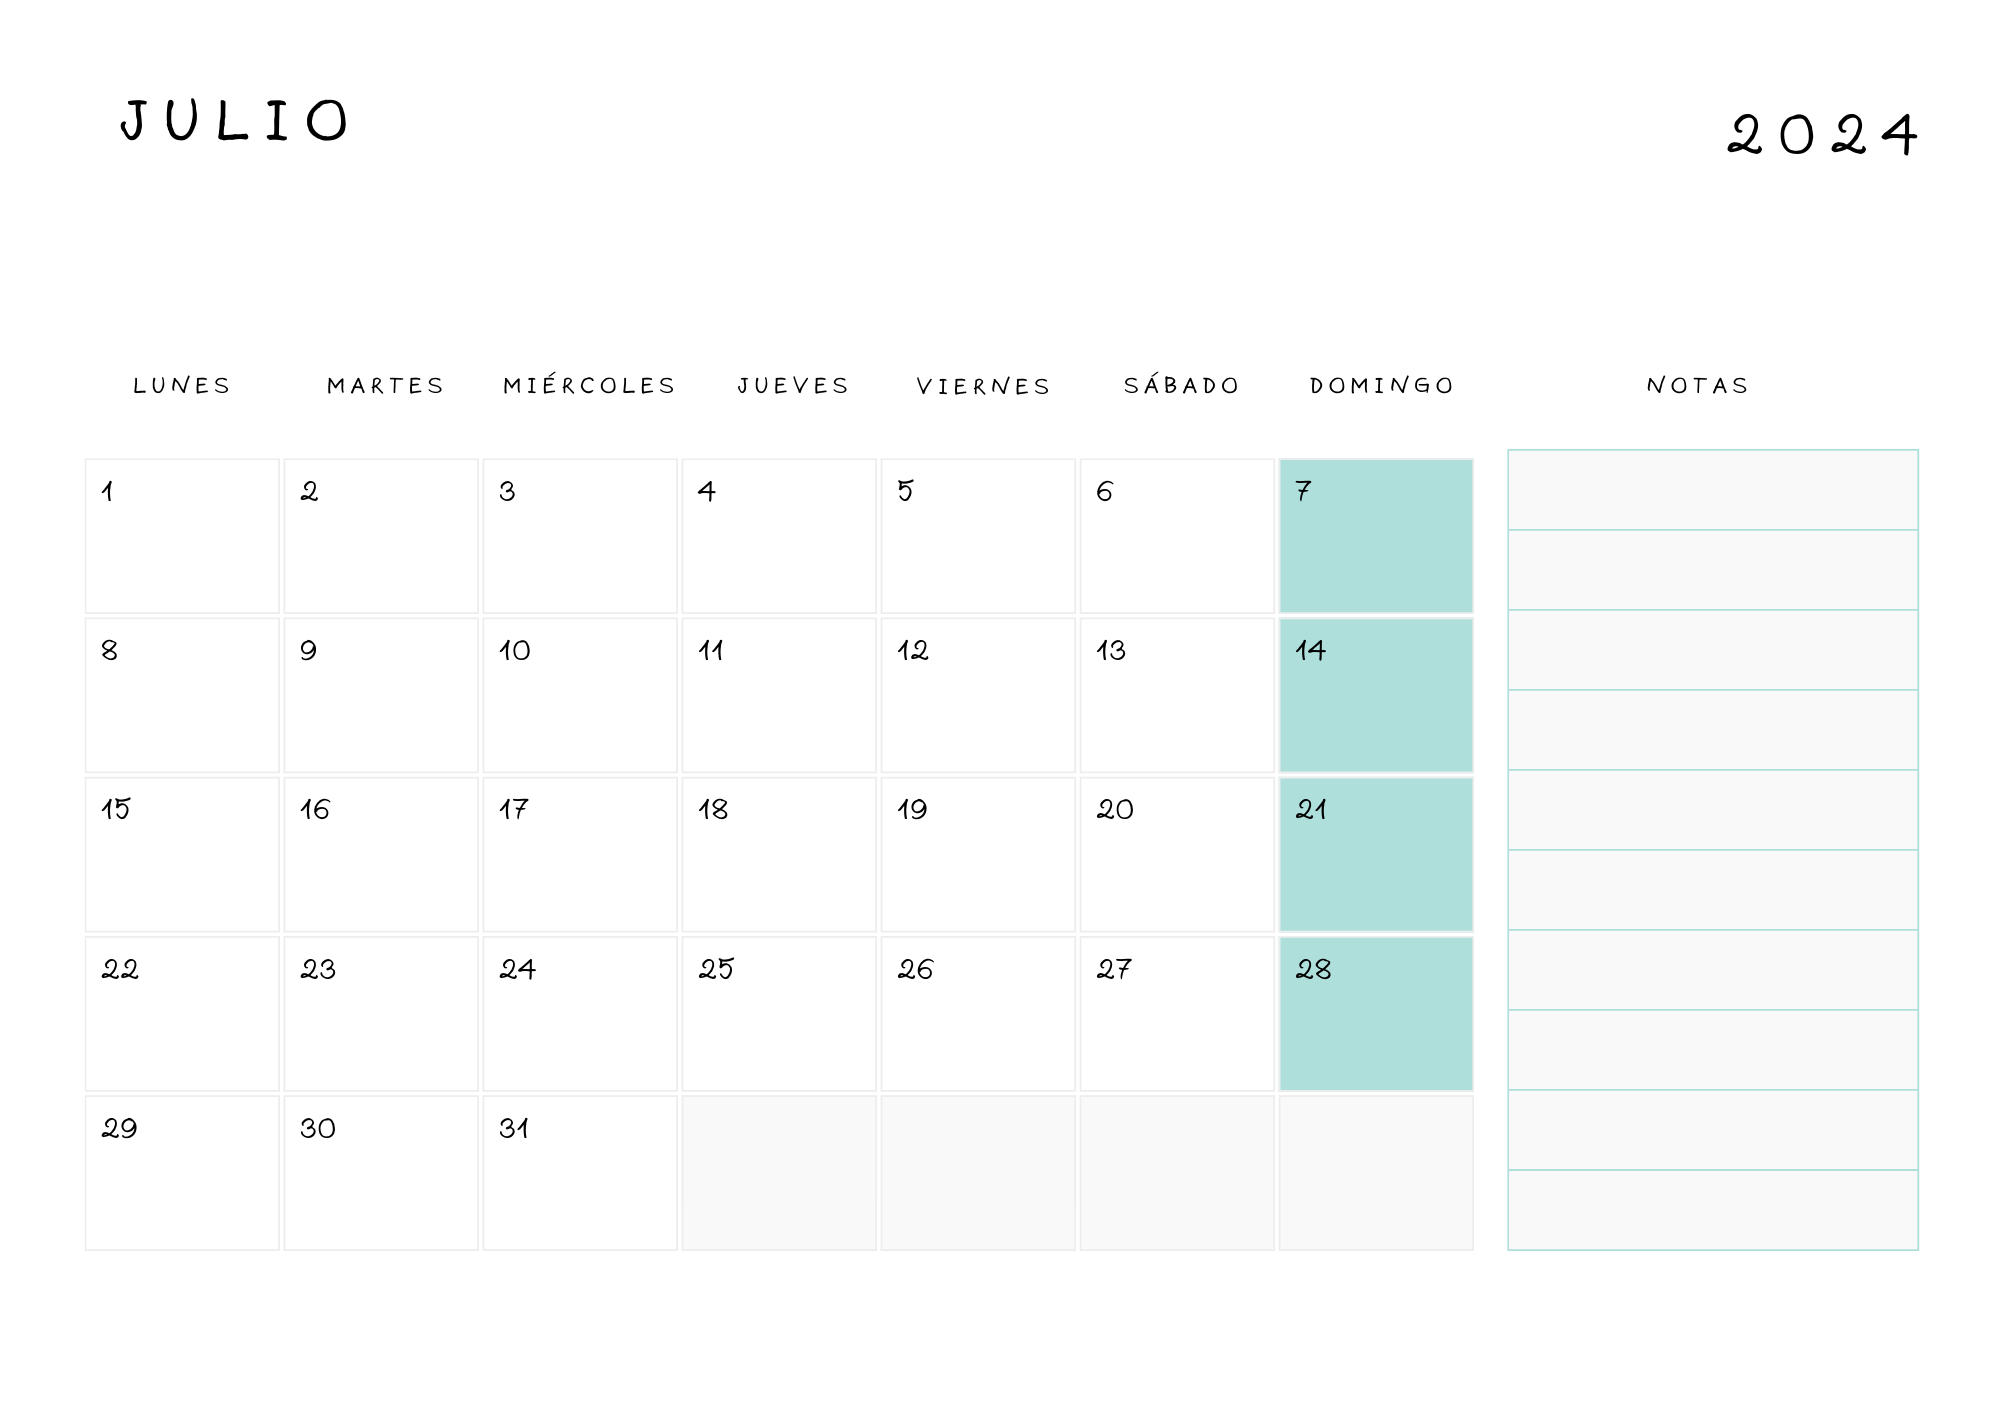Select the day 20 Saturday cell
2000x1414 pixels.
tap(1177, 855)
